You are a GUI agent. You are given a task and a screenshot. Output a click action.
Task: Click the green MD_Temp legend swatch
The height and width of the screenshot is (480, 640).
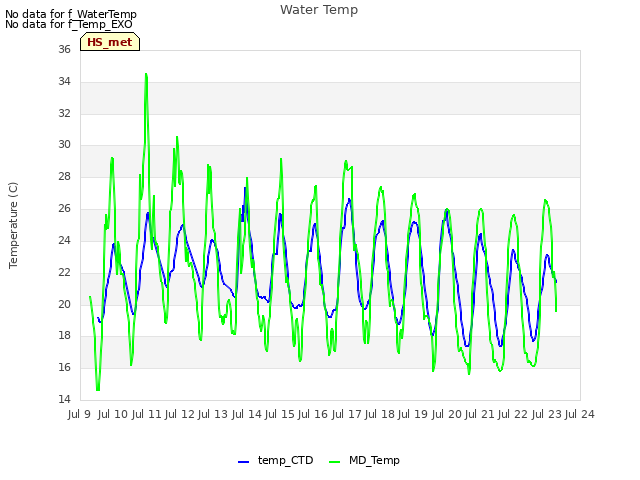click(334, 462)
